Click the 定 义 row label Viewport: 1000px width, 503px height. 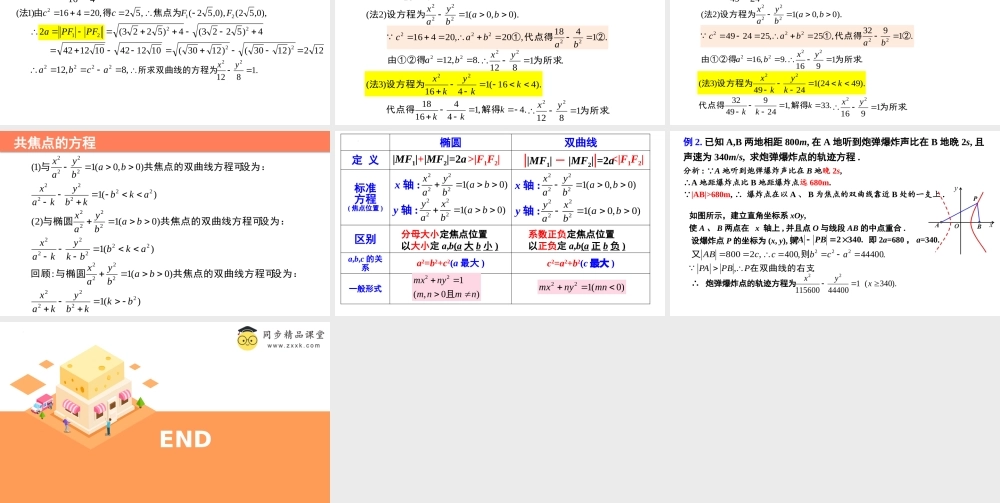tap(365, 161)
